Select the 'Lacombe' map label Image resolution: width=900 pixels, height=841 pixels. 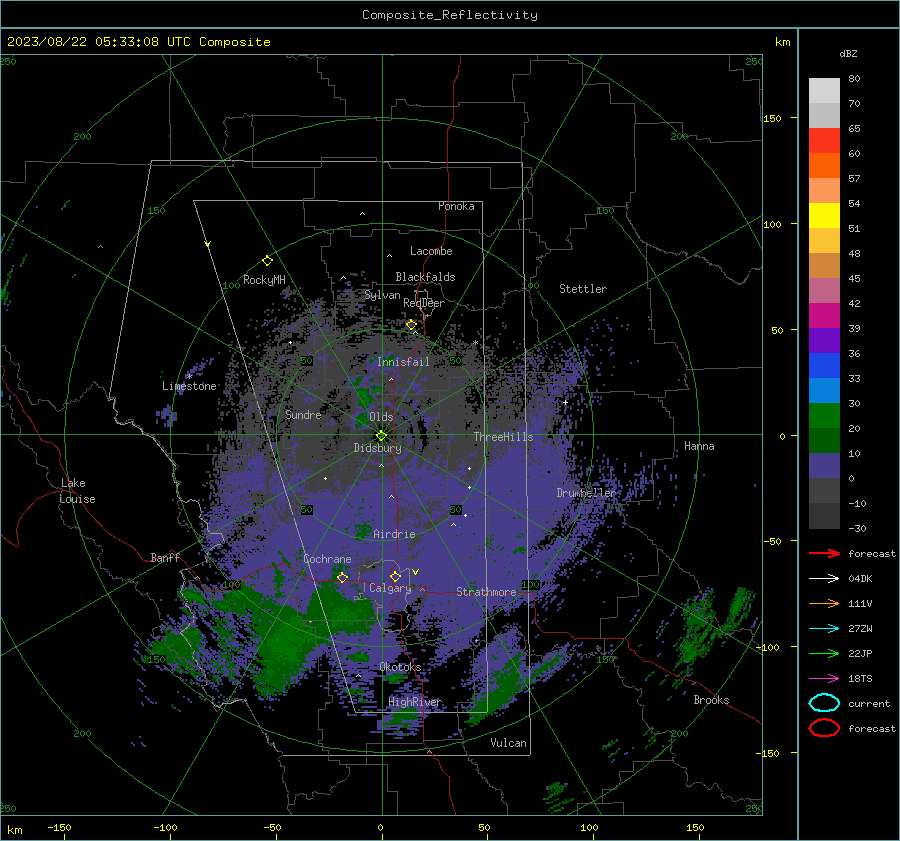pos(431,251)
